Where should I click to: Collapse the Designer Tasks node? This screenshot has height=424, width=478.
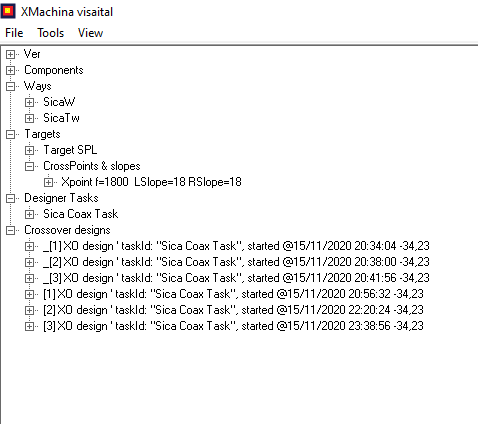(x=11, y=198)
